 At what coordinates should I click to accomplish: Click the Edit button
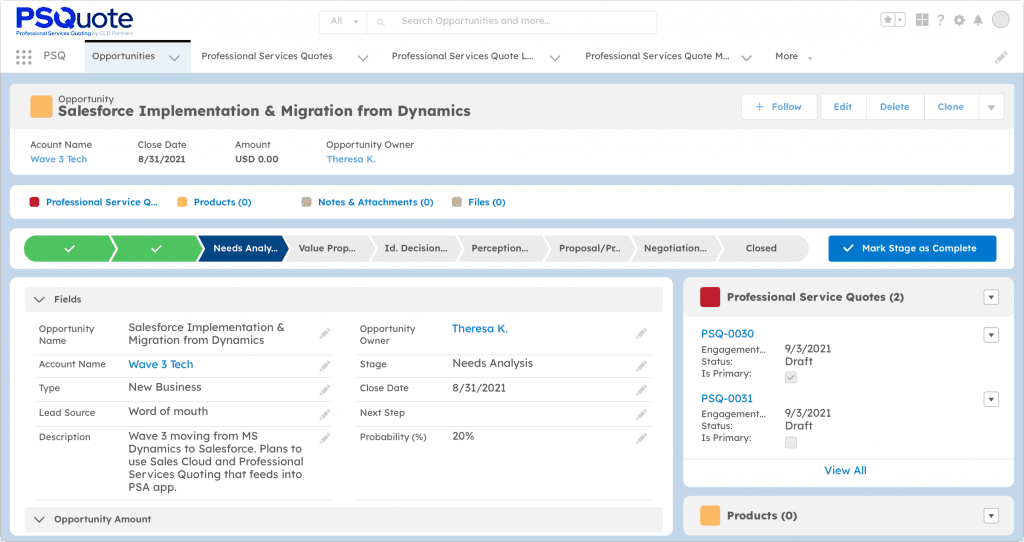[x=842, y=107]
